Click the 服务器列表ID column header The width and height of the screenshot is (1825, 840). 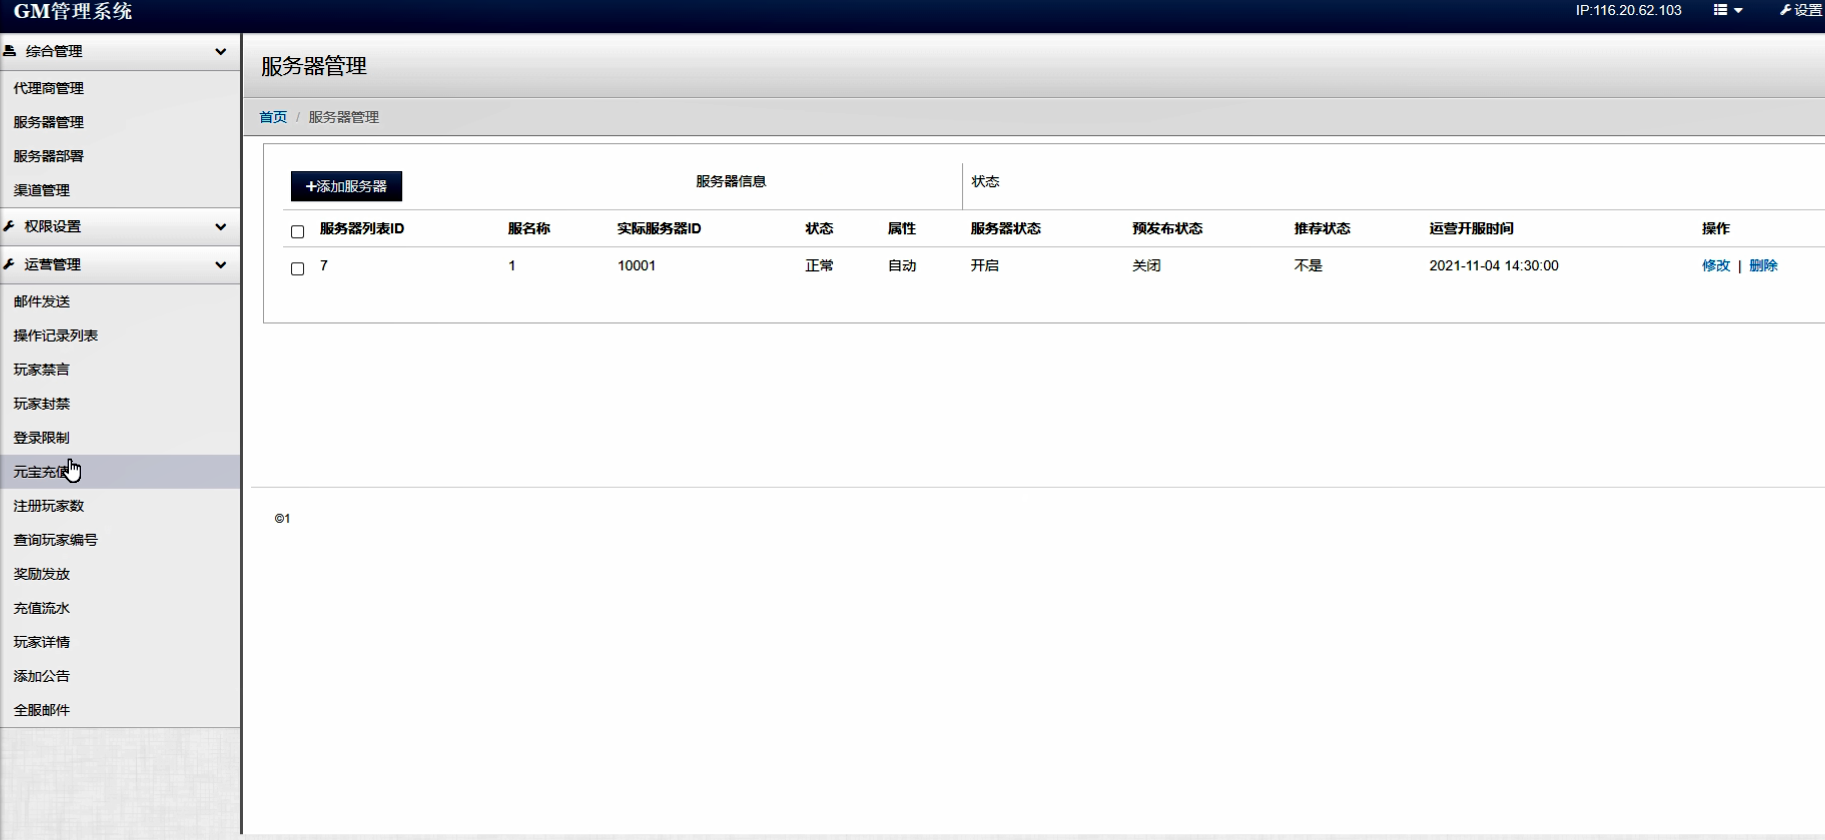(362, 228)
